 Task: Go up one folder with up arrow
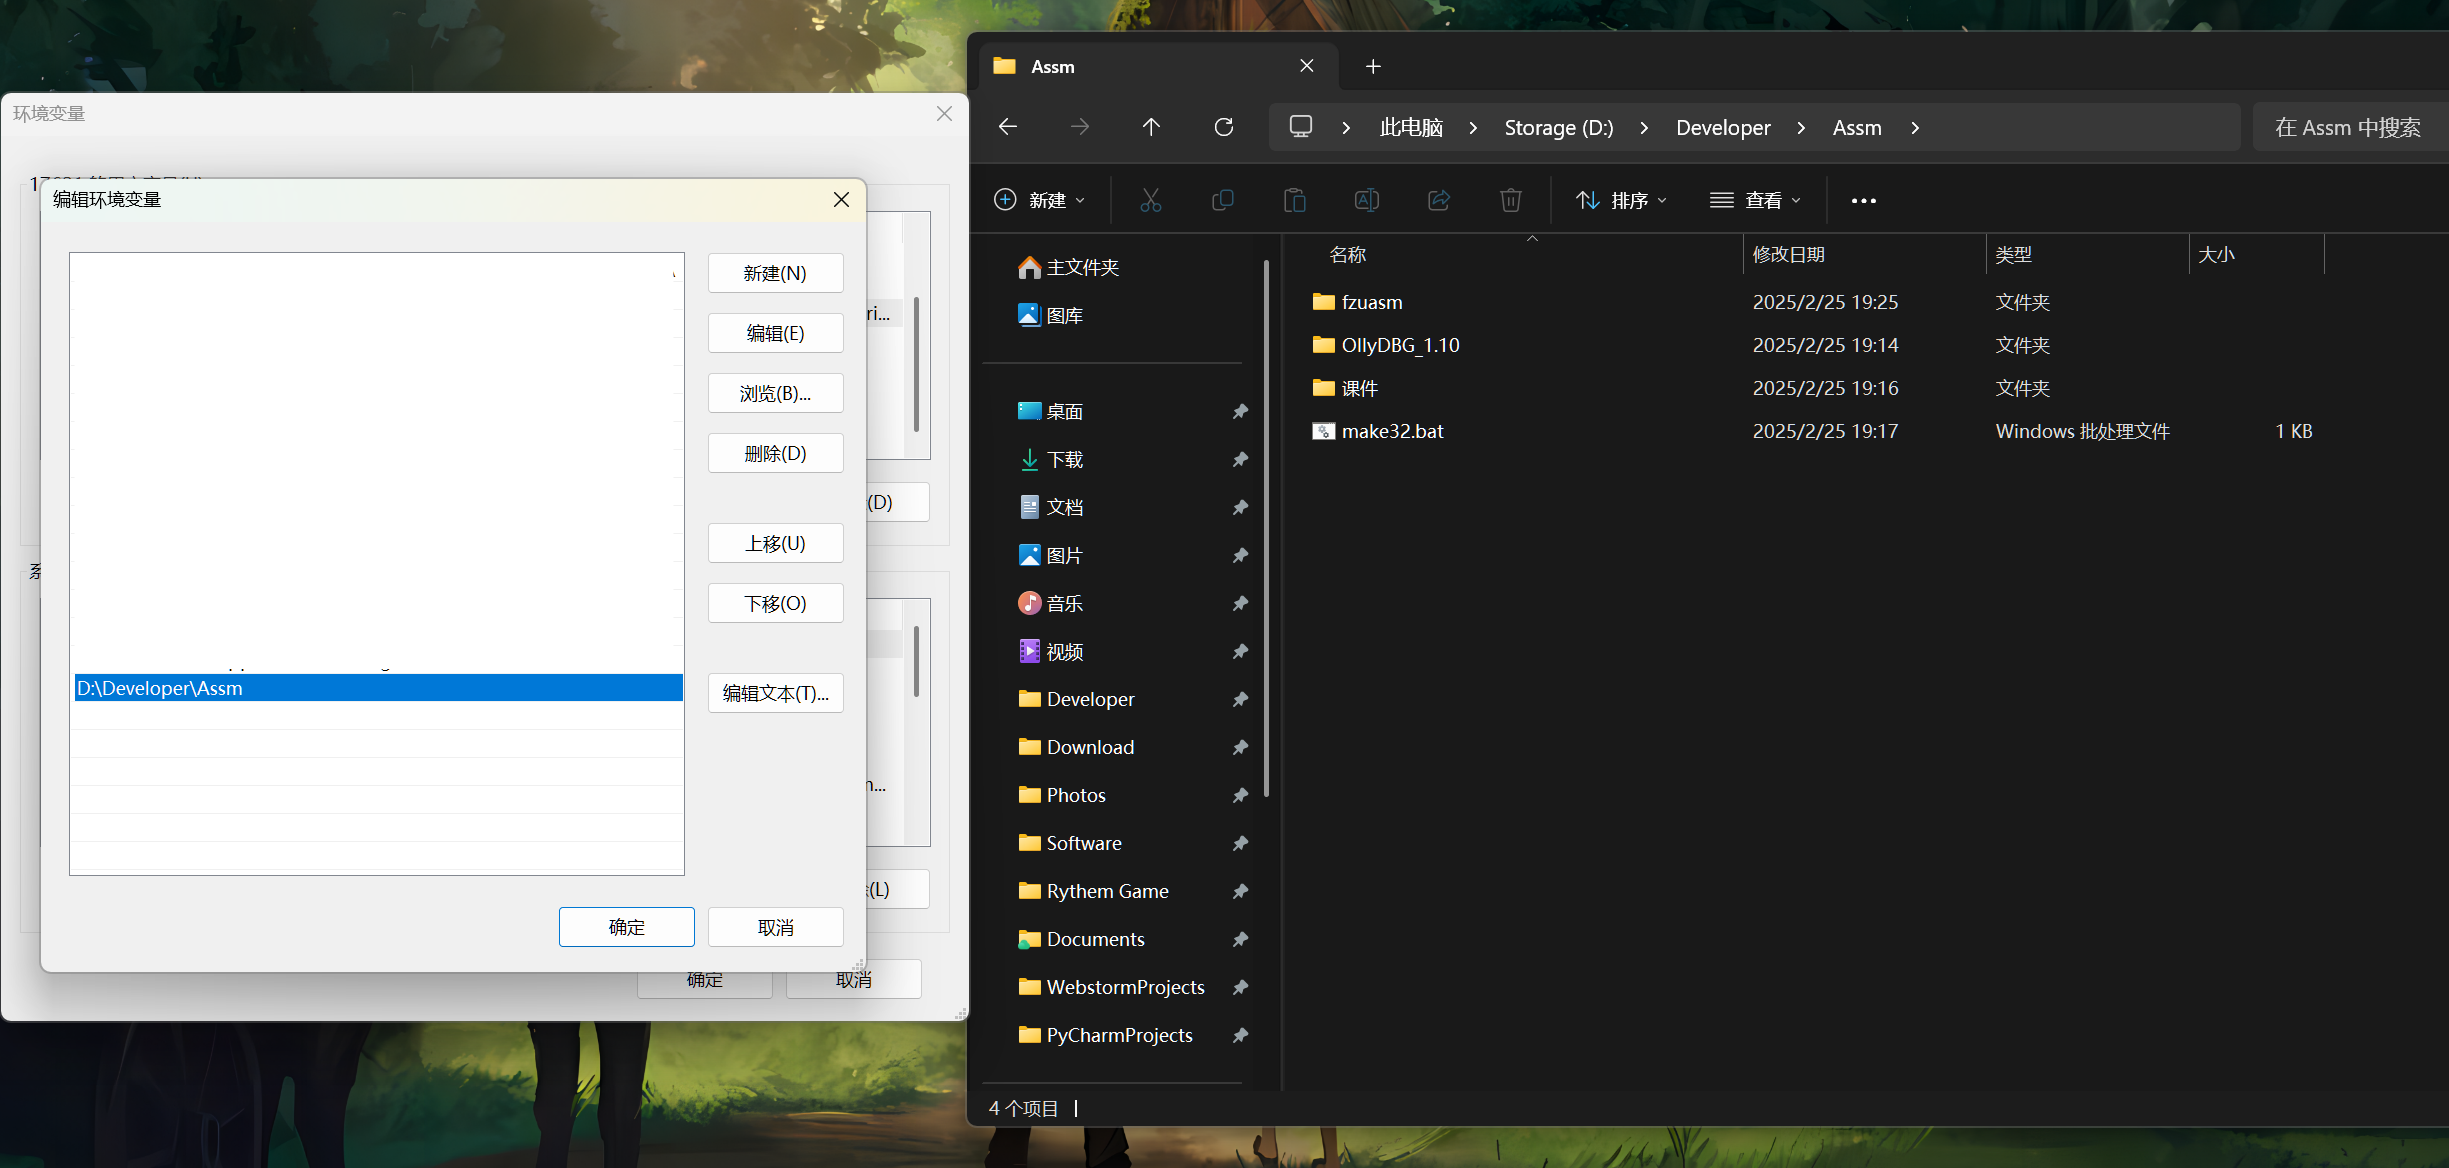(x=1151, y=127)
